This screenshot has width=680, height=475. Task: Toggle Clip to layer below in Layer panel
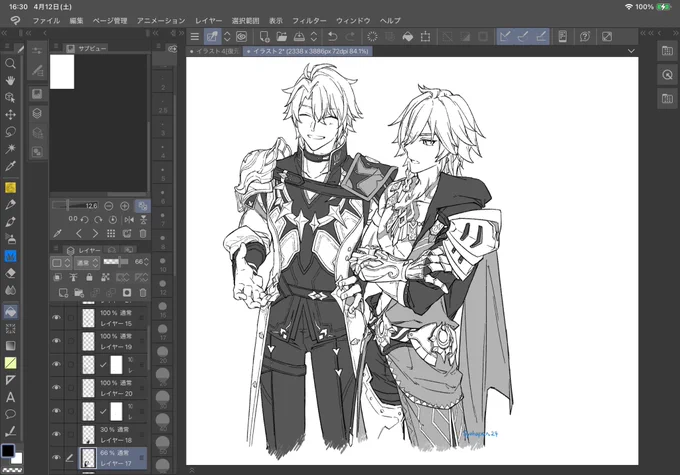[57, 277]
